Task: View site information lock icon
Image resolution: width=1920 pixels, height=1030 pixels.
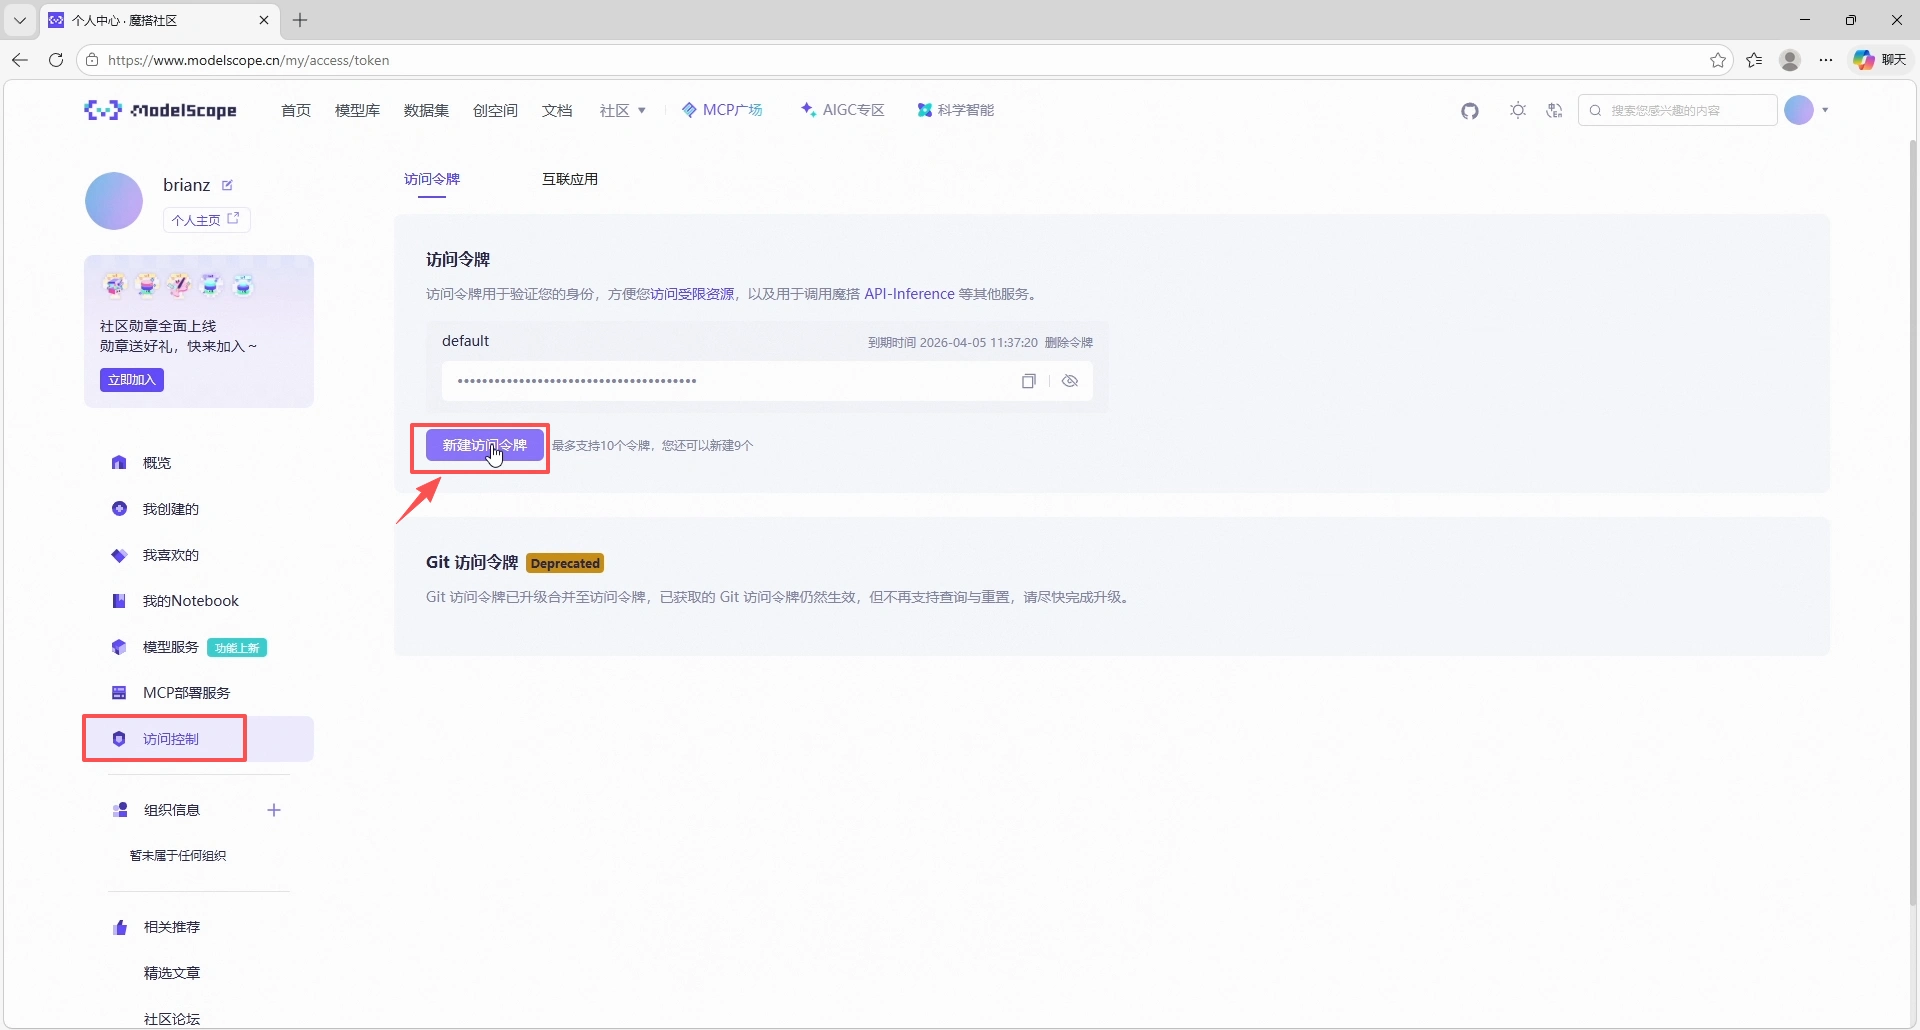Action: (x=92, y=60)
